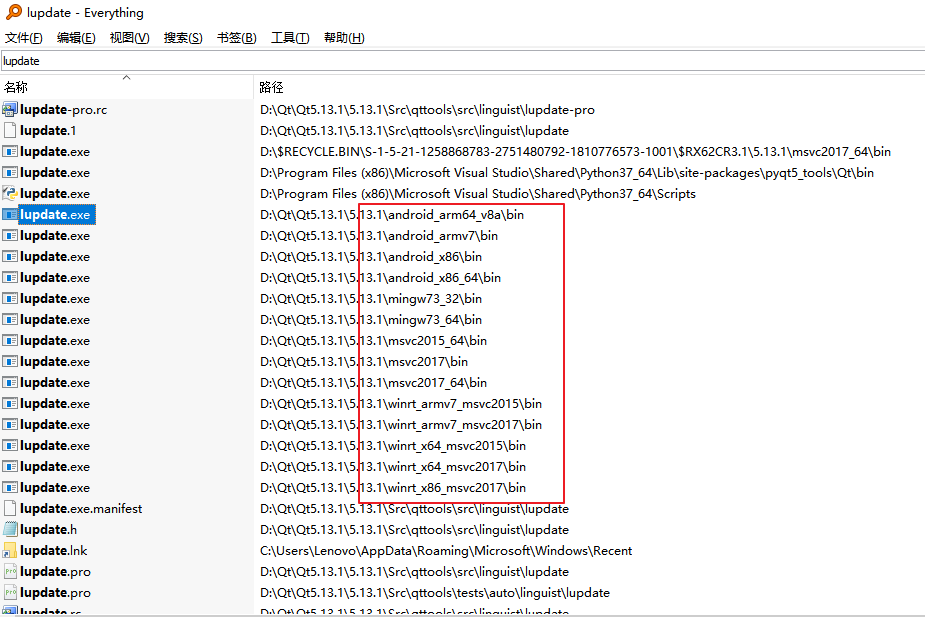The height and width of the screenshot is (617, 925).
Task: Click the first lupdate.pro project icon
Action: click(x=12, y=571)
